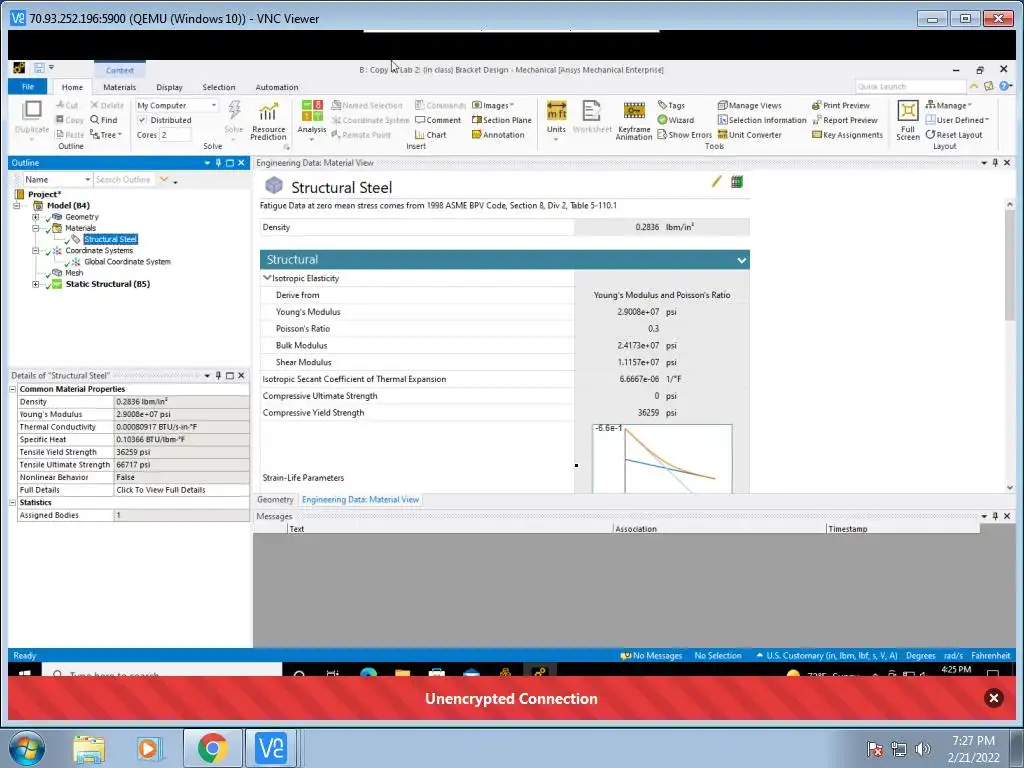
Task: Open U.S. Customary units status entry
Action: coord(827,656)
